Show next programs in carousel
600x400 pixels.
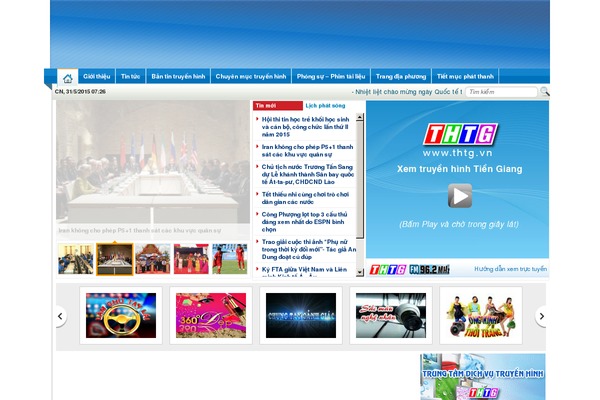540,316
